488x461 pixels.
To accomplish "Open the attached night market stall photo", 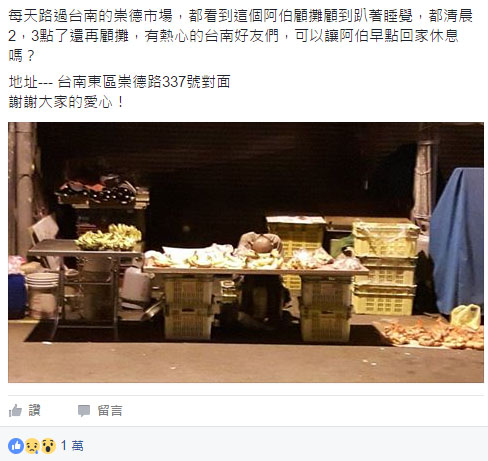I will [246, 252].
